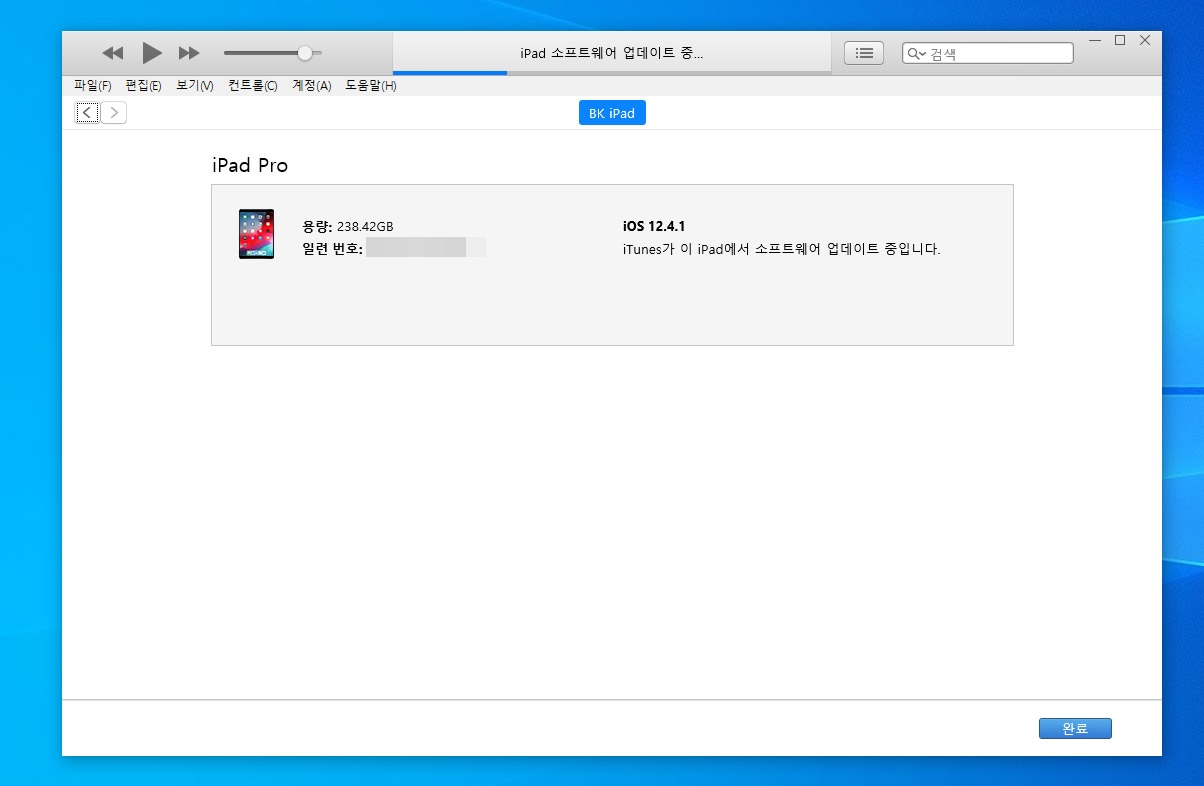Click the 'iPad 소프트웨어 업데이트 중...' status text
The width and height of the screenshot is (1204, 786).
(612, 53)
